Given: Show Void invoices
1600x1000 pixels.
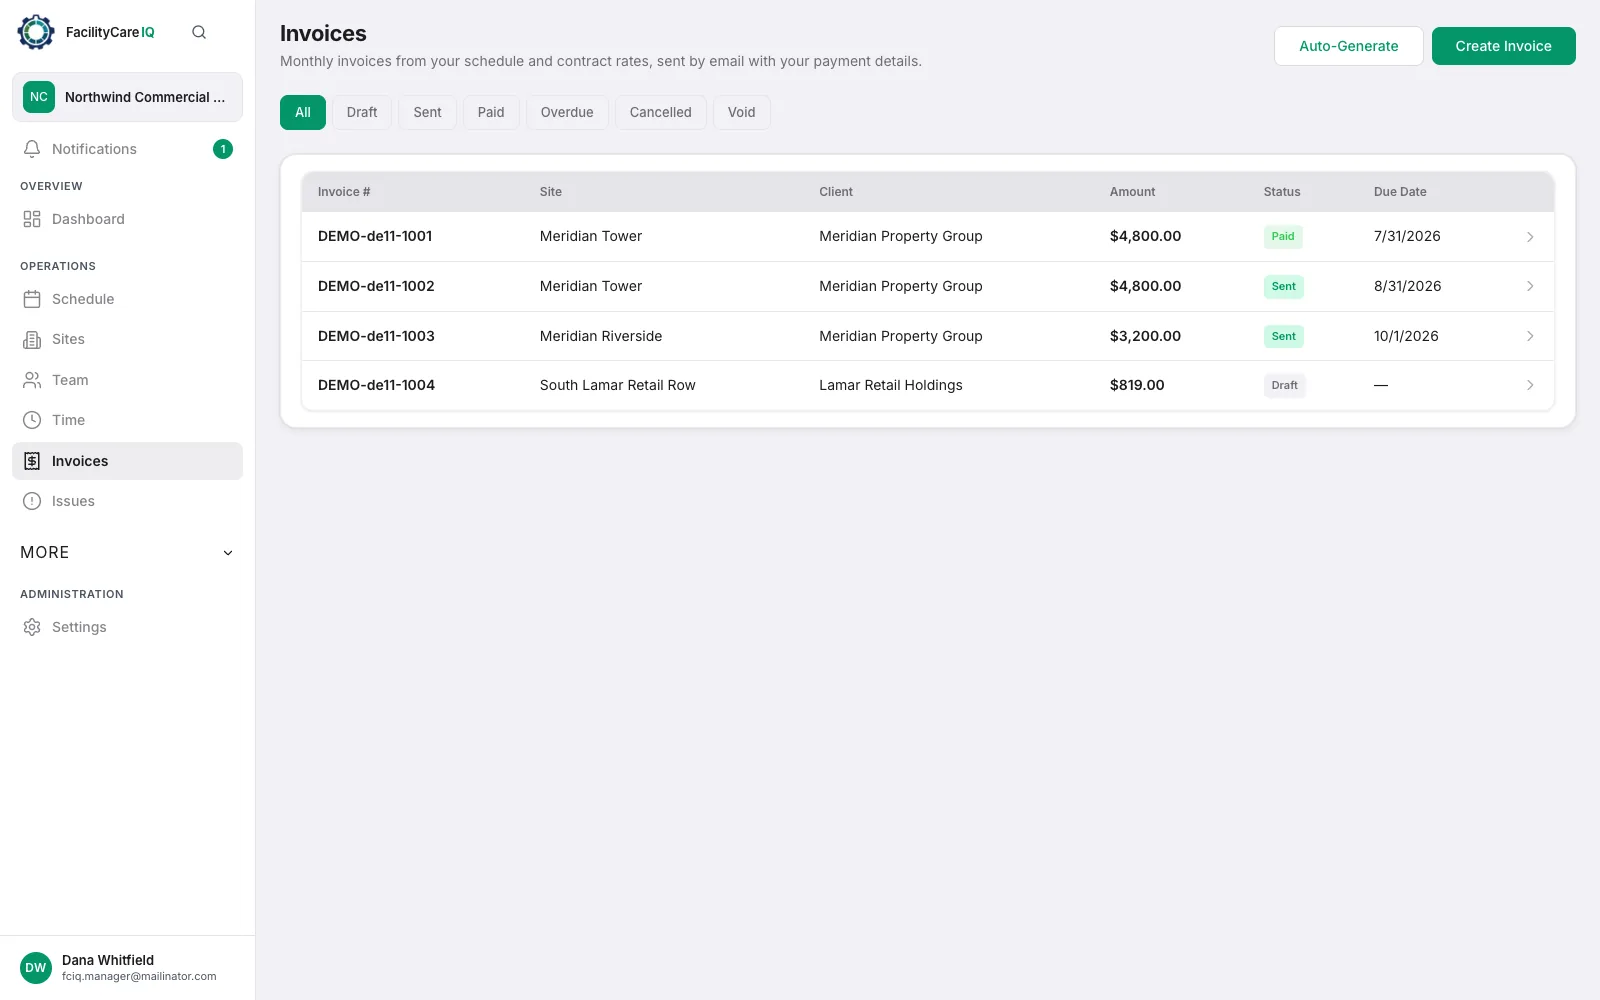Looking at the screenshot, I should click(742, 112).
